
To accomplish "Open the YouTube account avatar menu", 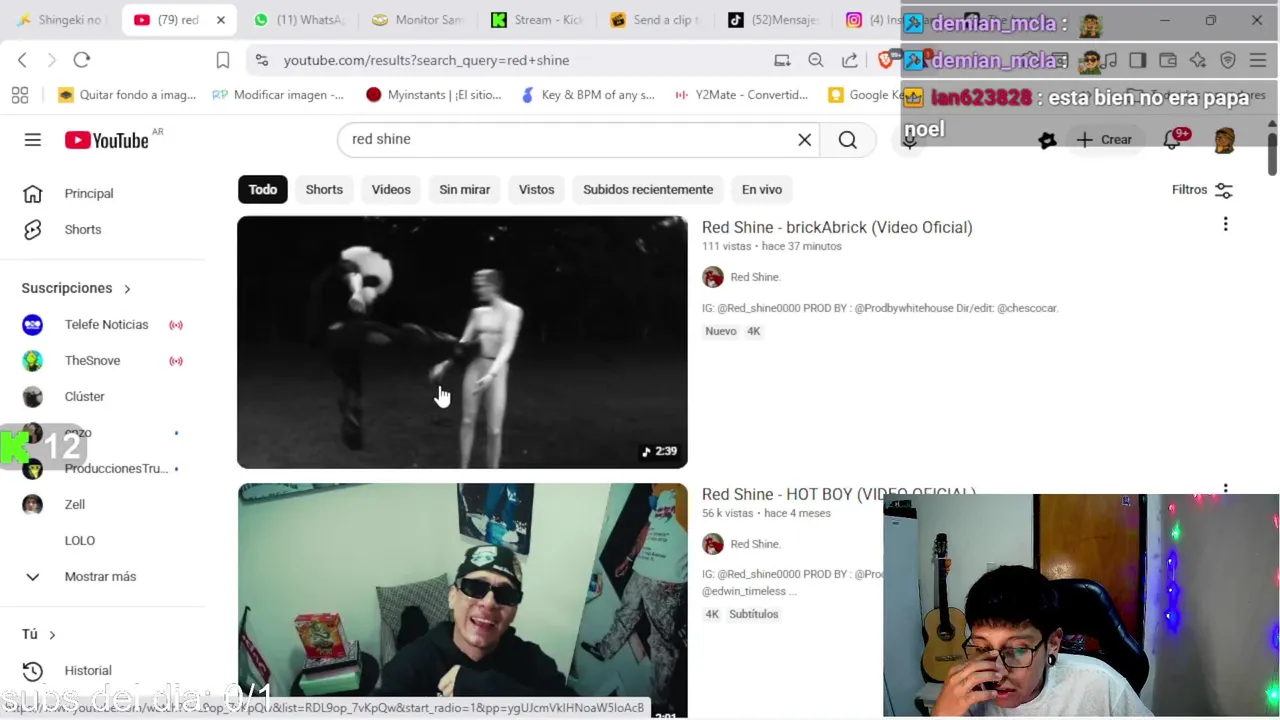I will pyautogui.click(x=1224, y=140).
